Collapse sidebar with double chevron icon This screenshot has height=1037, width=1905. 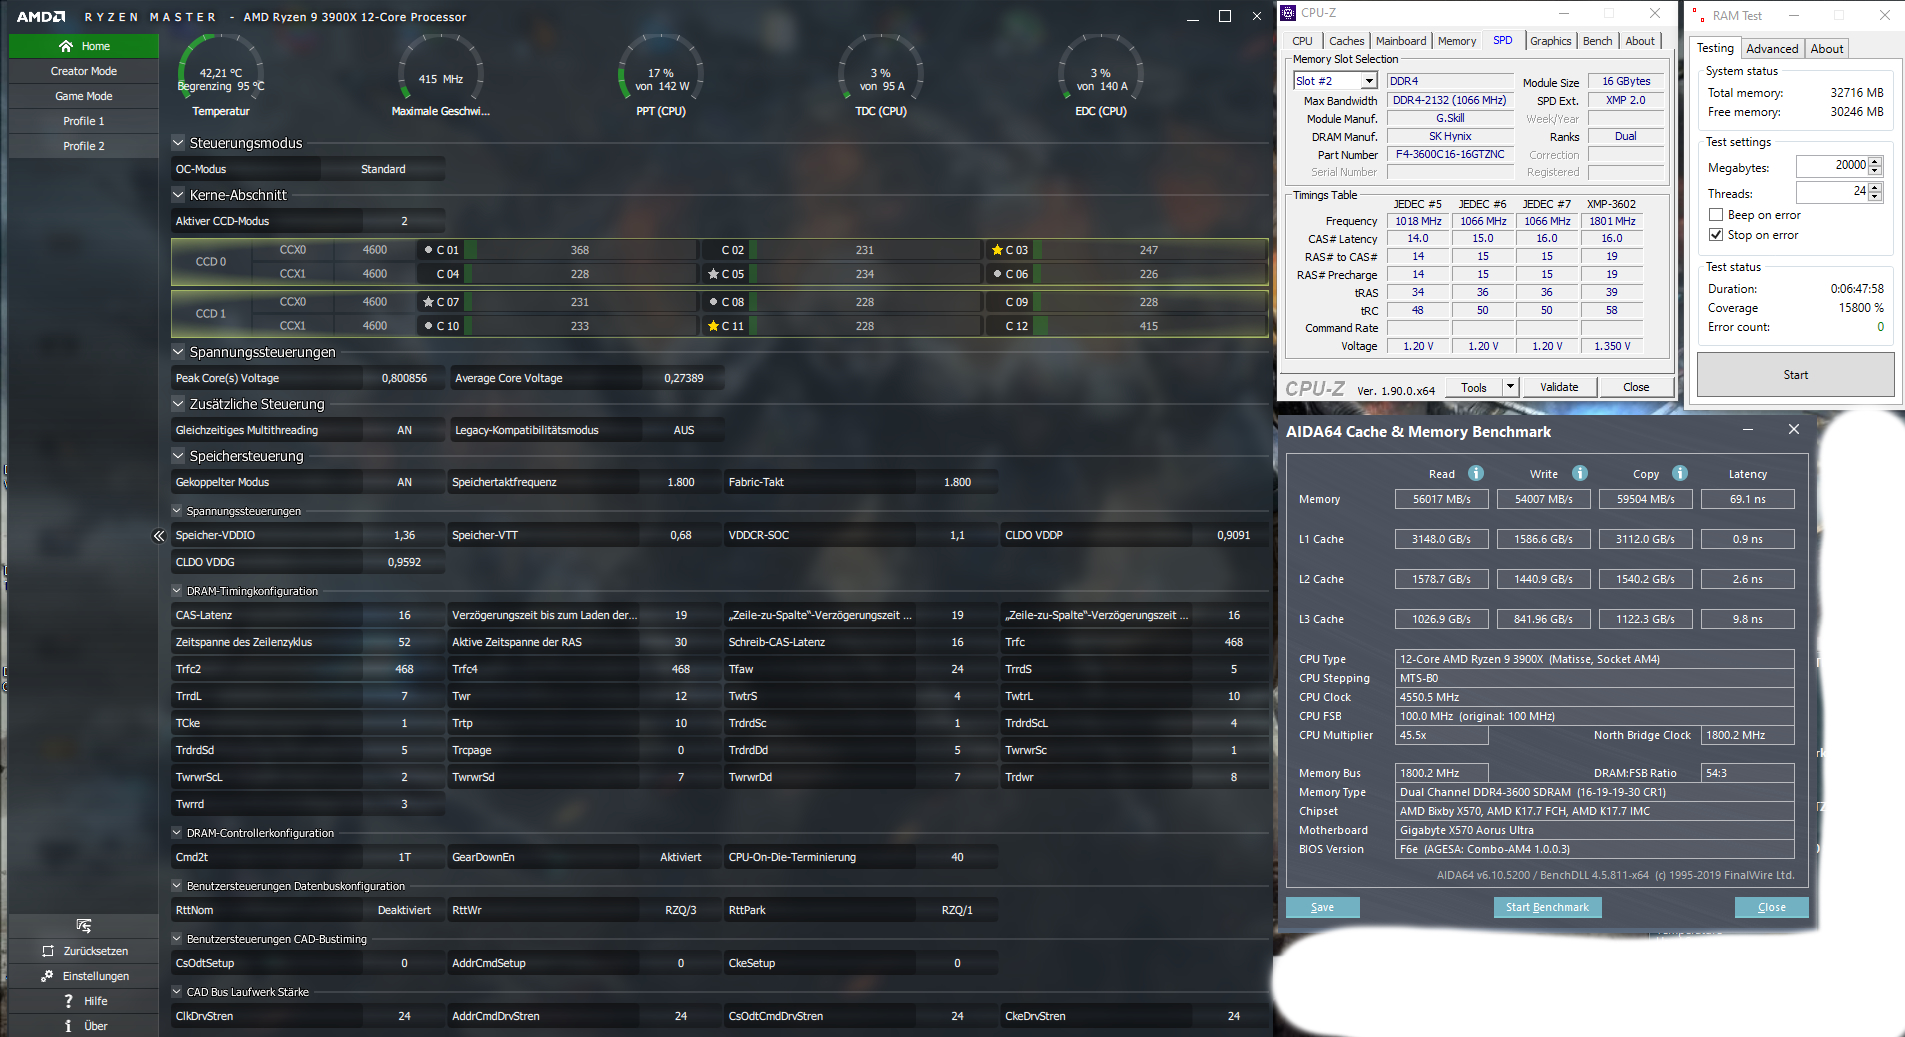coord(158,536)
